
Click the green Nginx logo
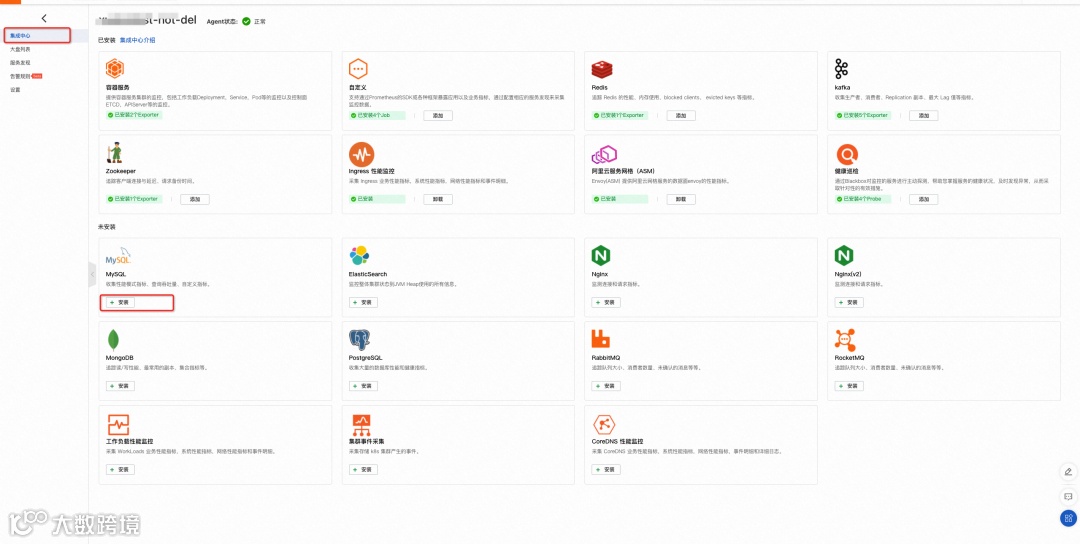(x=601, y=256)
